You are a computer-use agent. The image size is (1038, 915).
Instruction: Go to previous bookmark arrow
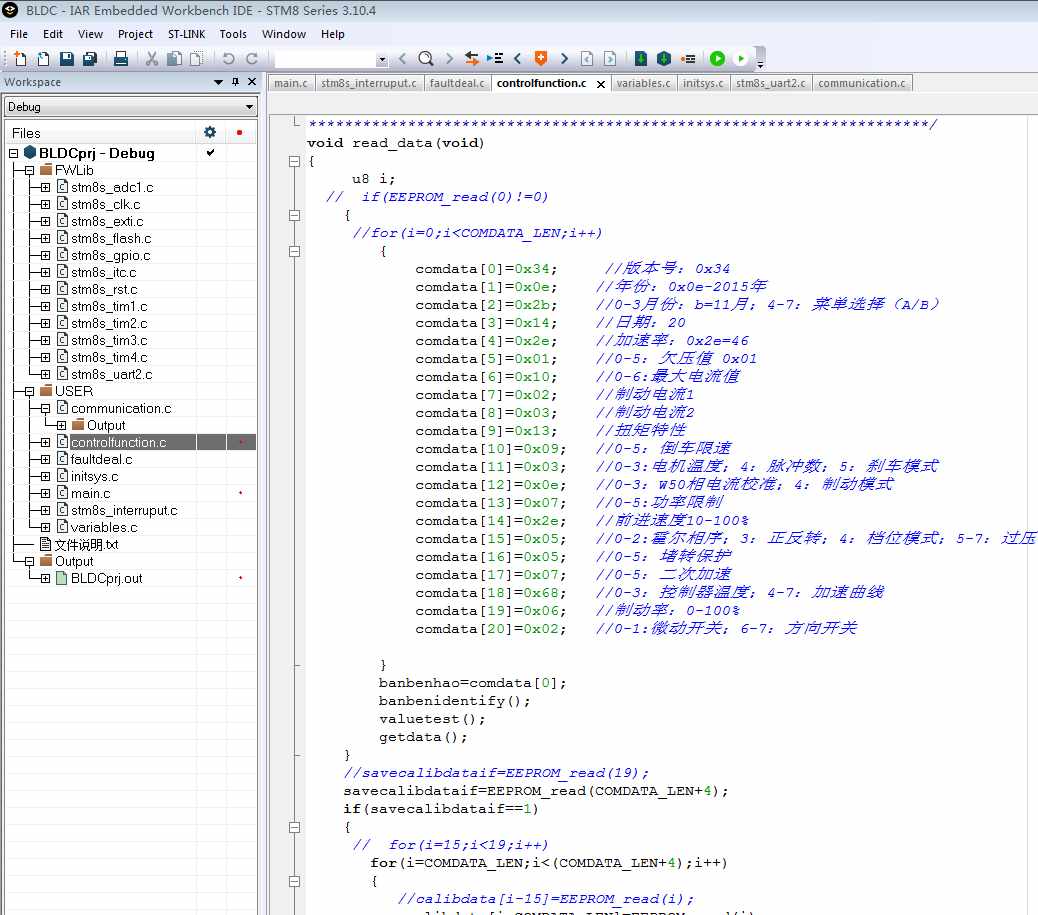pos(518,59)
